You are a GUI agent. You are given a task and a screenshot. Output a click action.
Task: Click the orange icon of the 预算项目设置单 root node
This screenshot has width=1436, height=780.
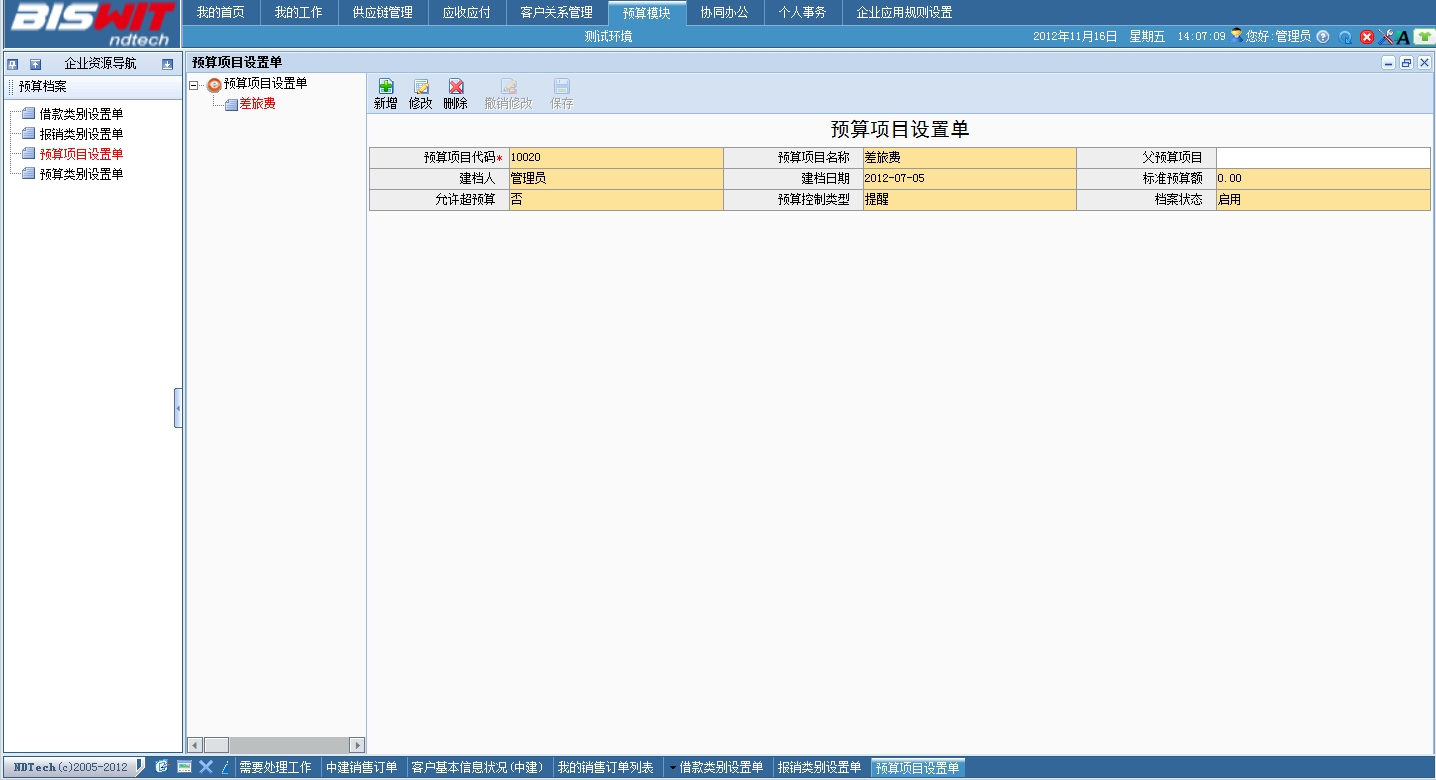click(x=214, y=85)
